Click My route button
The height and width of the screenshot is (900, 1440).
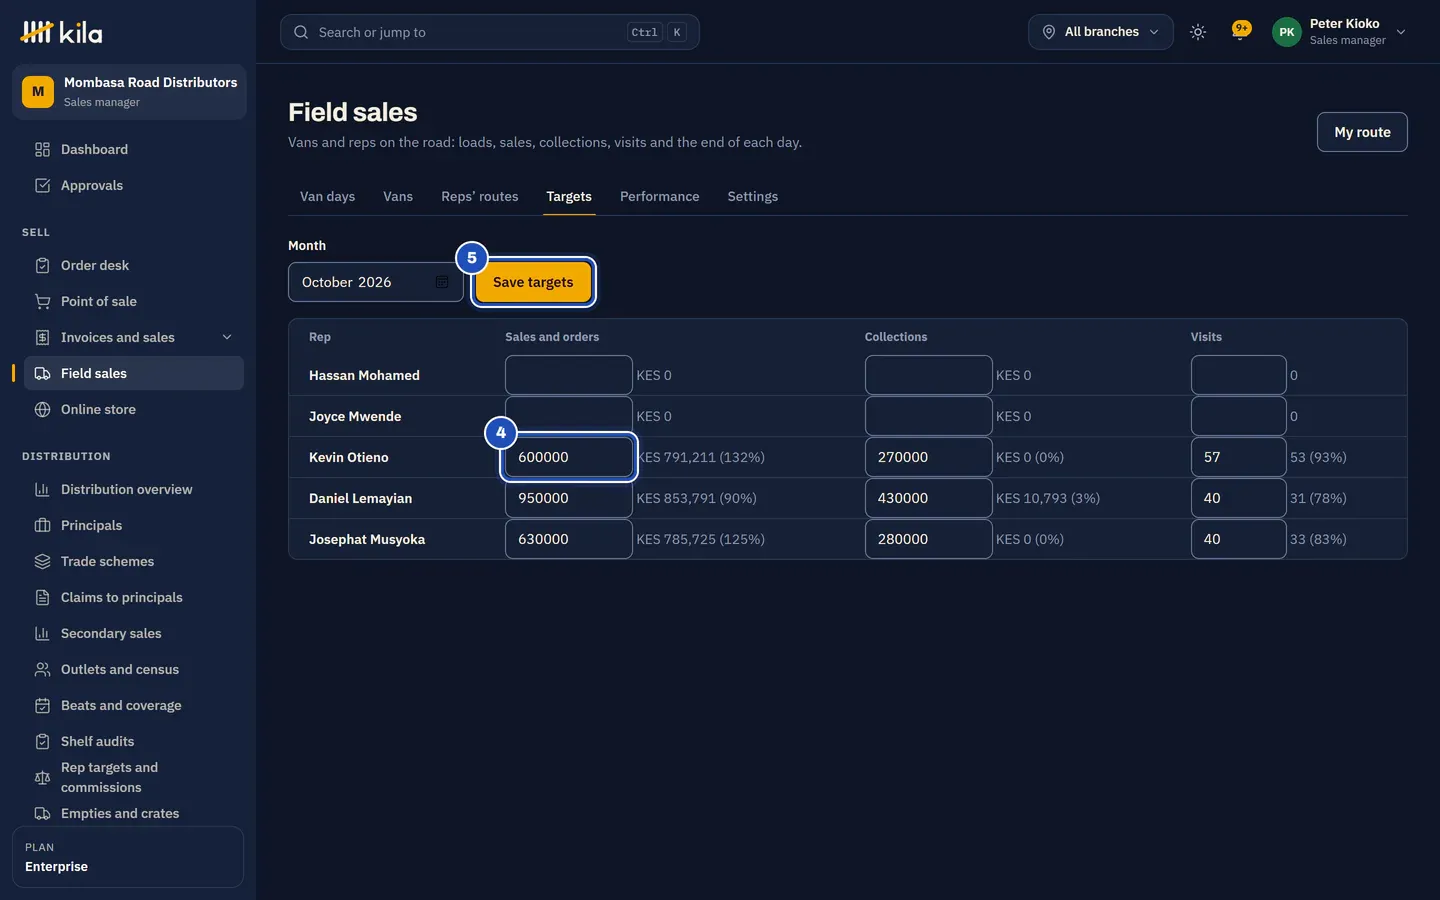point(1362,132)
